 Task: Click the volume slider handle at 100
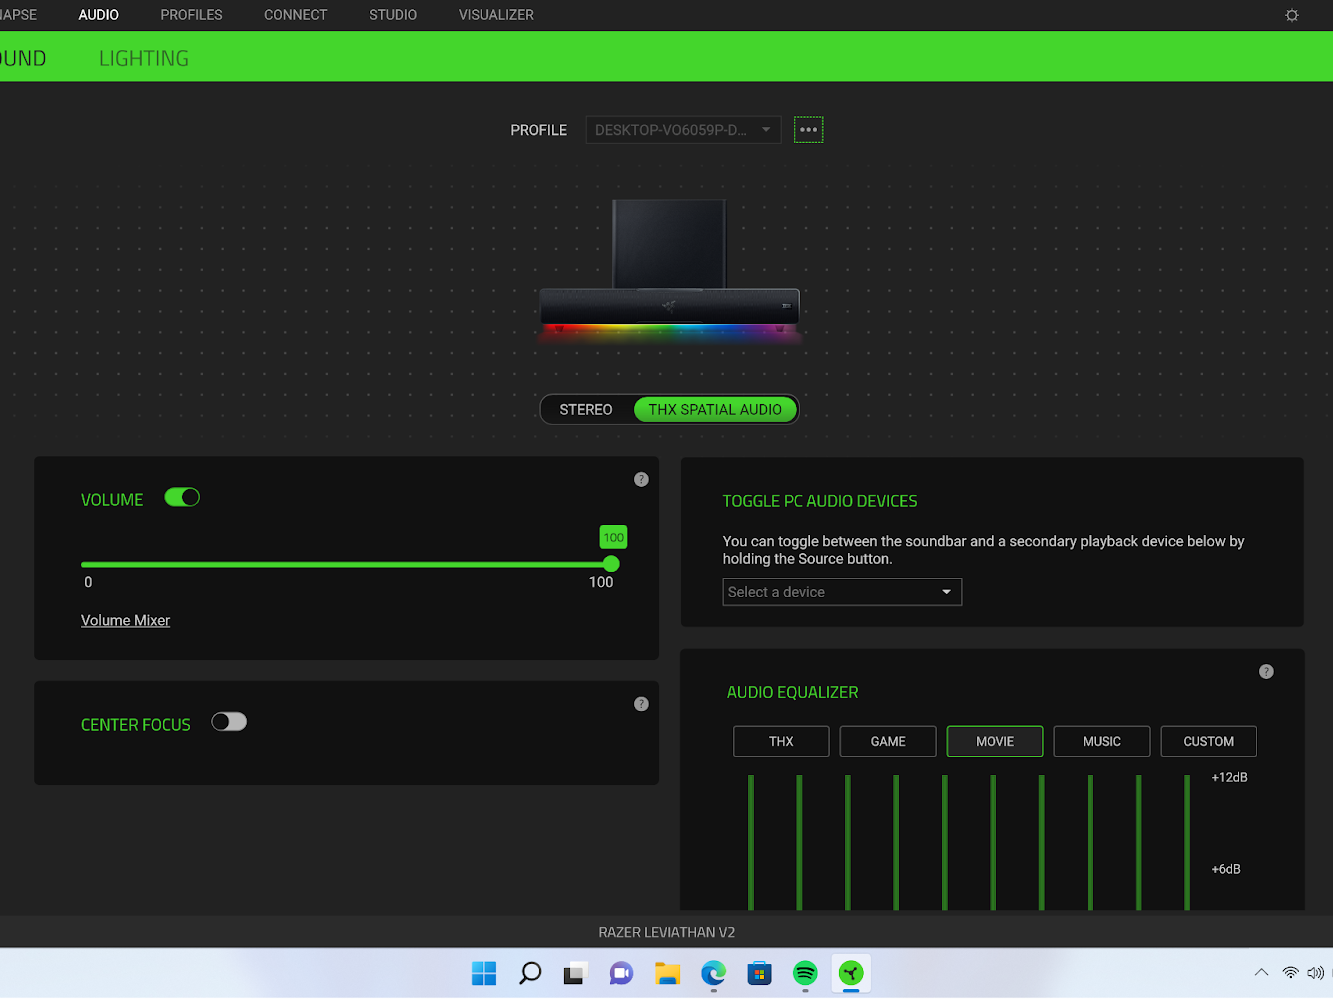(x=611, y=565)
